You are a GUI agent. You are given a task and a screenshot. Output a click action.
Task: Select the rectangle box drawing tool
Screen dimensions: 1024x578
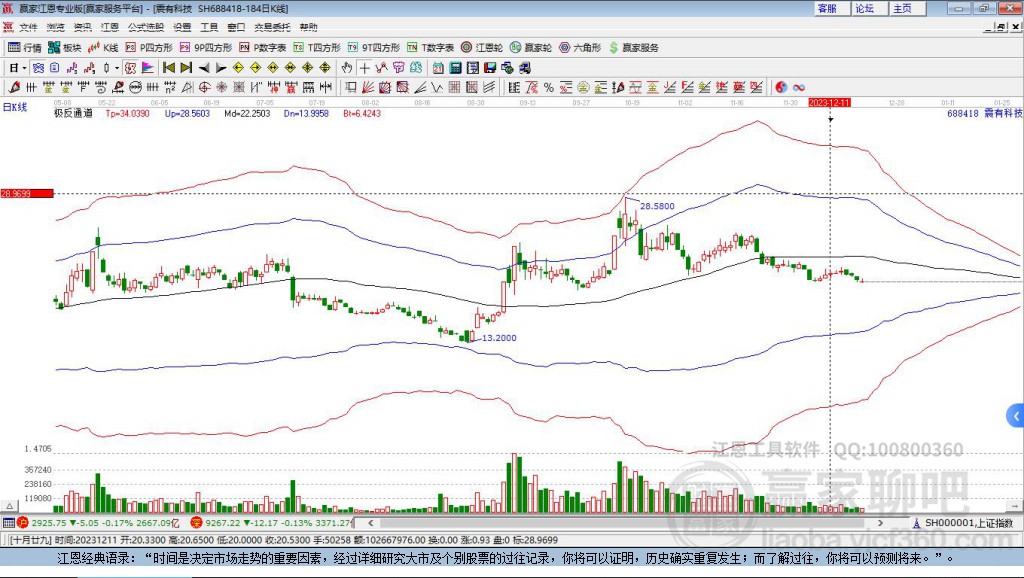click(x=351, y=88)
